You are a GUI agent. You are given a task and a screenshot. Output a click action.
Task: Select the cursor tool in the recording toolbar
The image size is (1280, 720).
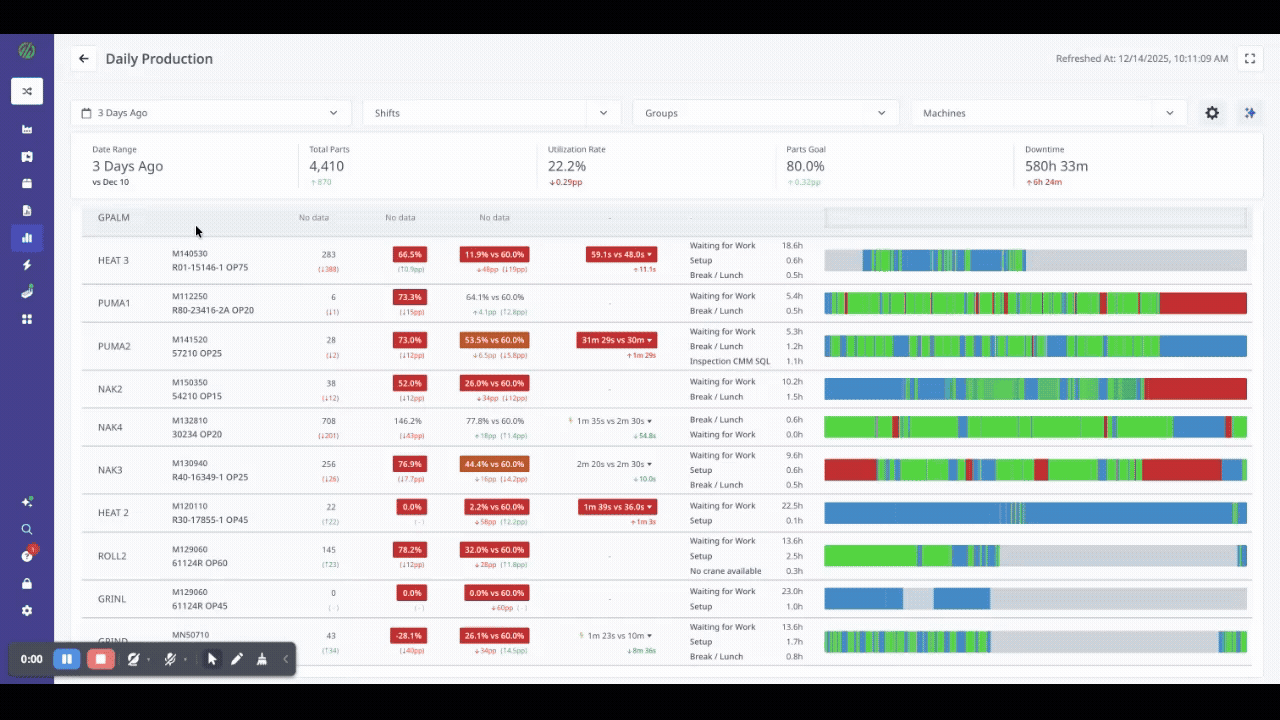(x=212, y=659)
